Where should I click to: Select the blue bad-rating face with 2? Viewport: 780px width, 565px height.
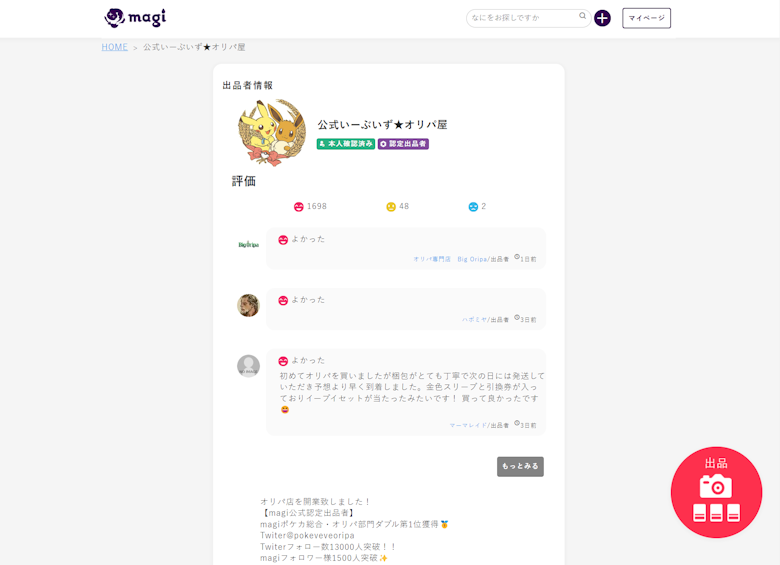coord(473,207)
